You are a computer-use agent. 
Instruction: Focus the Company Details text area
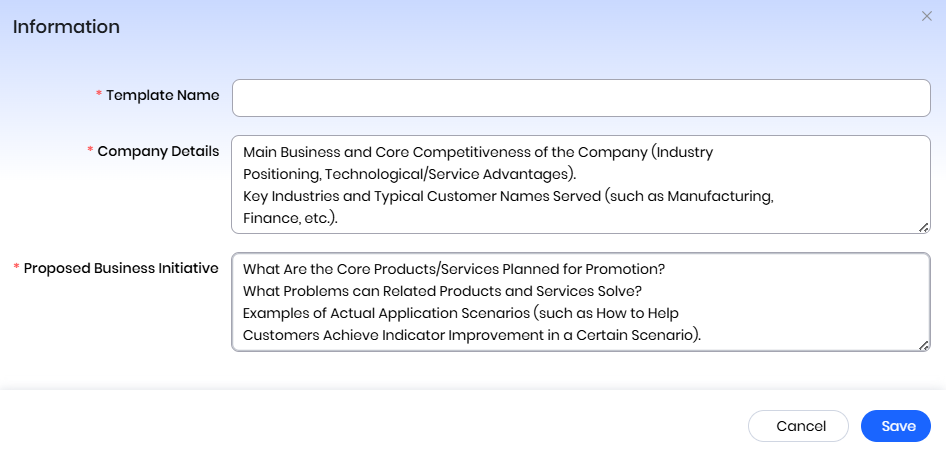(580, 185)
